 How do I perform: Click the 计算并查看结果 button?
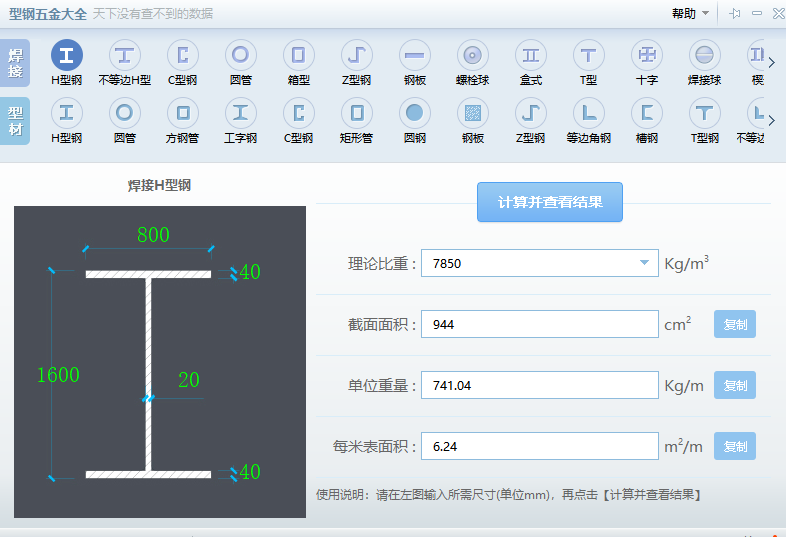tap(550, 202)
